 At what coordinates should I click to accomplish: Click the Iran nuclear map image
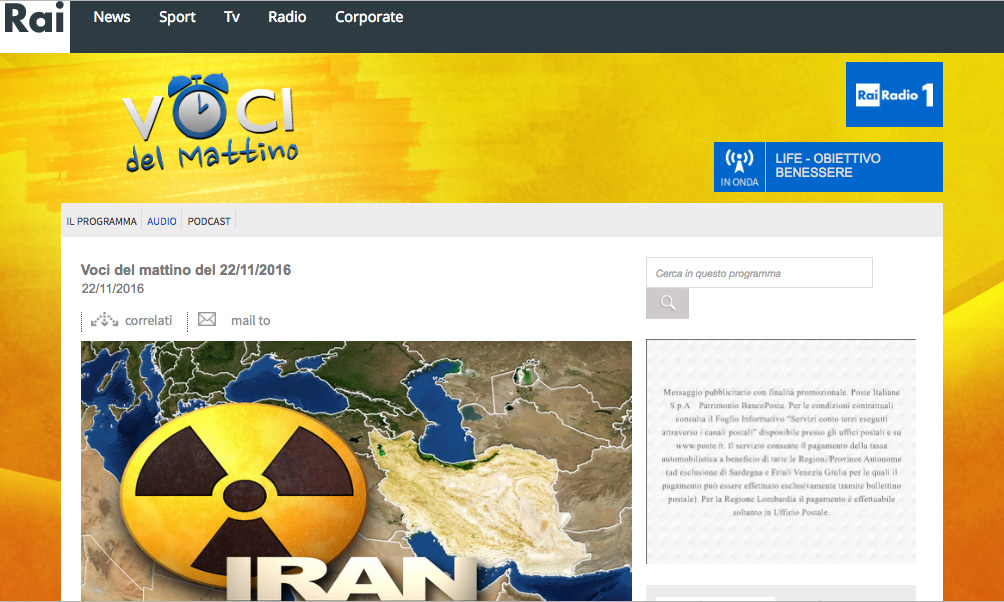pos(356,470)
